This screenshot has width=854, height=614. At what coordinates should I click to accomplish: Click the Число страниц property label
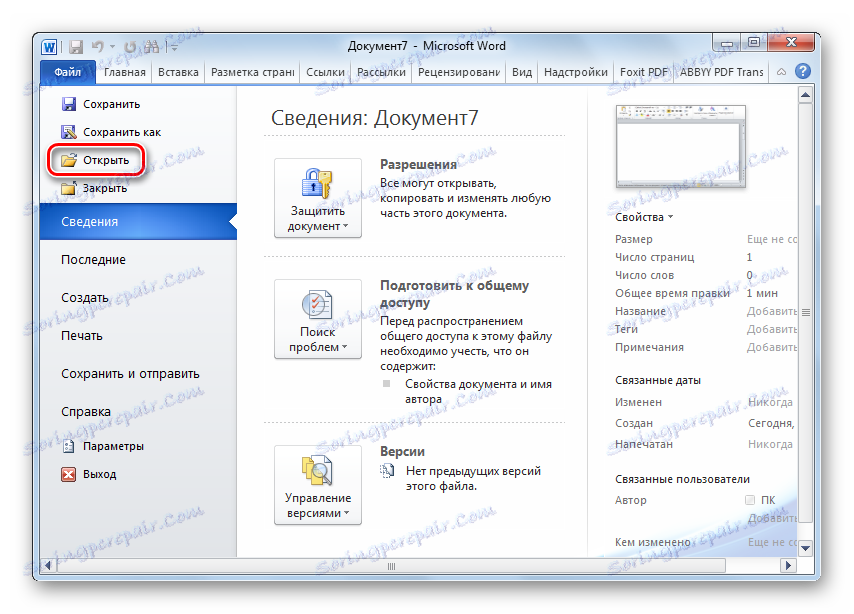pyautogui.click(x=655, y=257)
